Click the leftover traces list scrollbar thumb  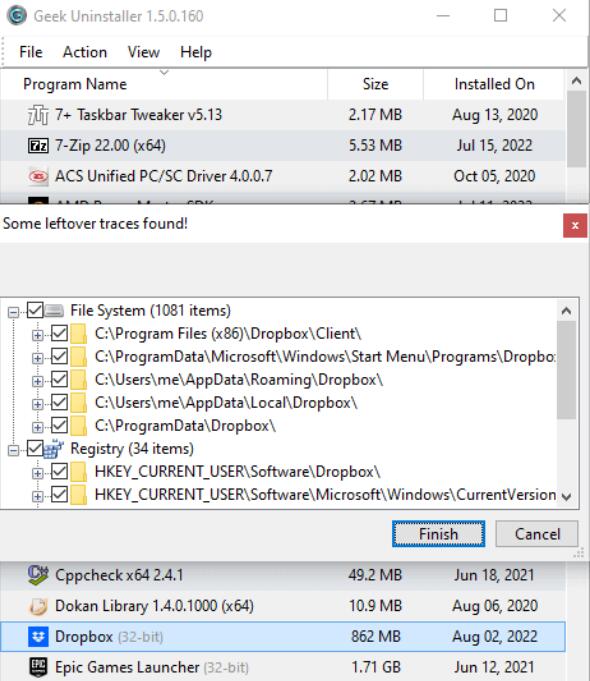pyautogui.click(x=566, y=370)
